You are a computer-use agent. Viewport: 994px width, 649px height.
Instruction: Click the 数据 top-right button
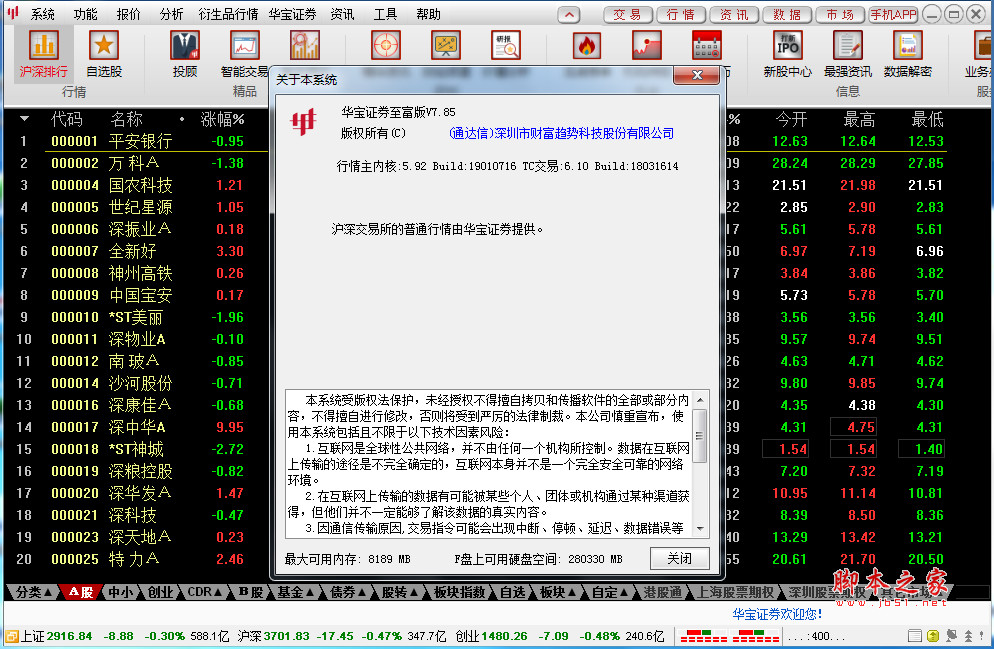pyautogui.click(x=787, y=14)
